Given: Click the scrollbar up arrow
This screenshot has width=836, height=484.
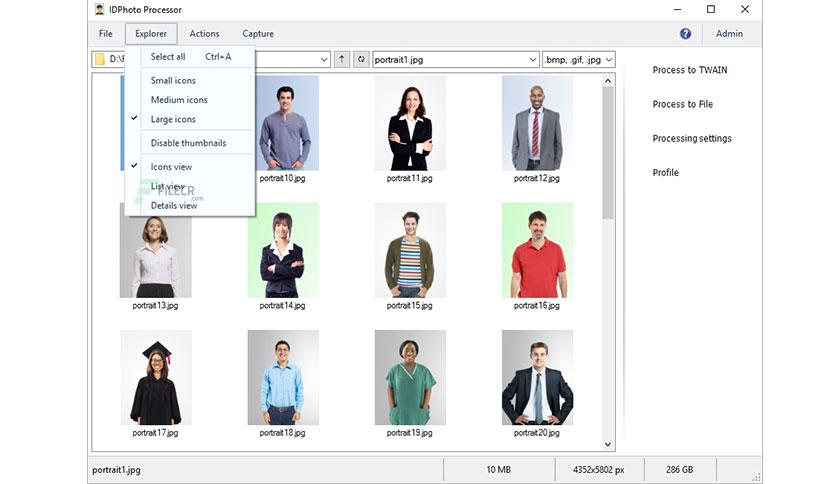Looking at the screenshot, I should tap(608, 80).
